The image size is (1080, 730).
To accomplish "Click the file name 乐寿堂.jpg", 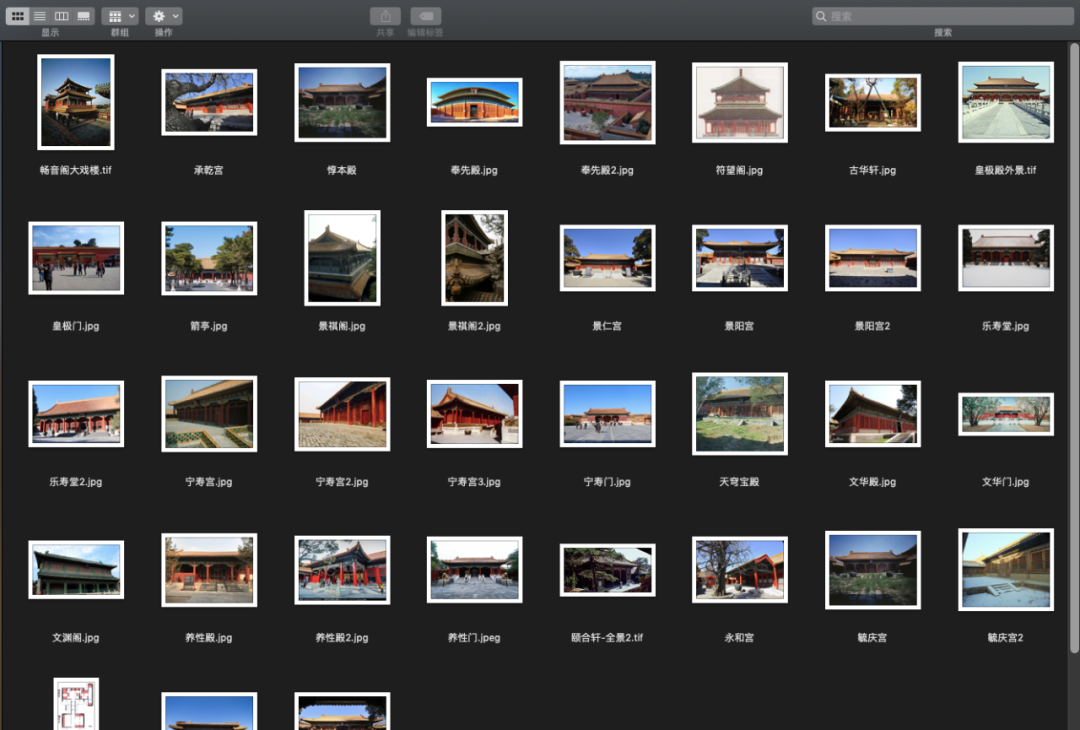I will pos(1006,326).
